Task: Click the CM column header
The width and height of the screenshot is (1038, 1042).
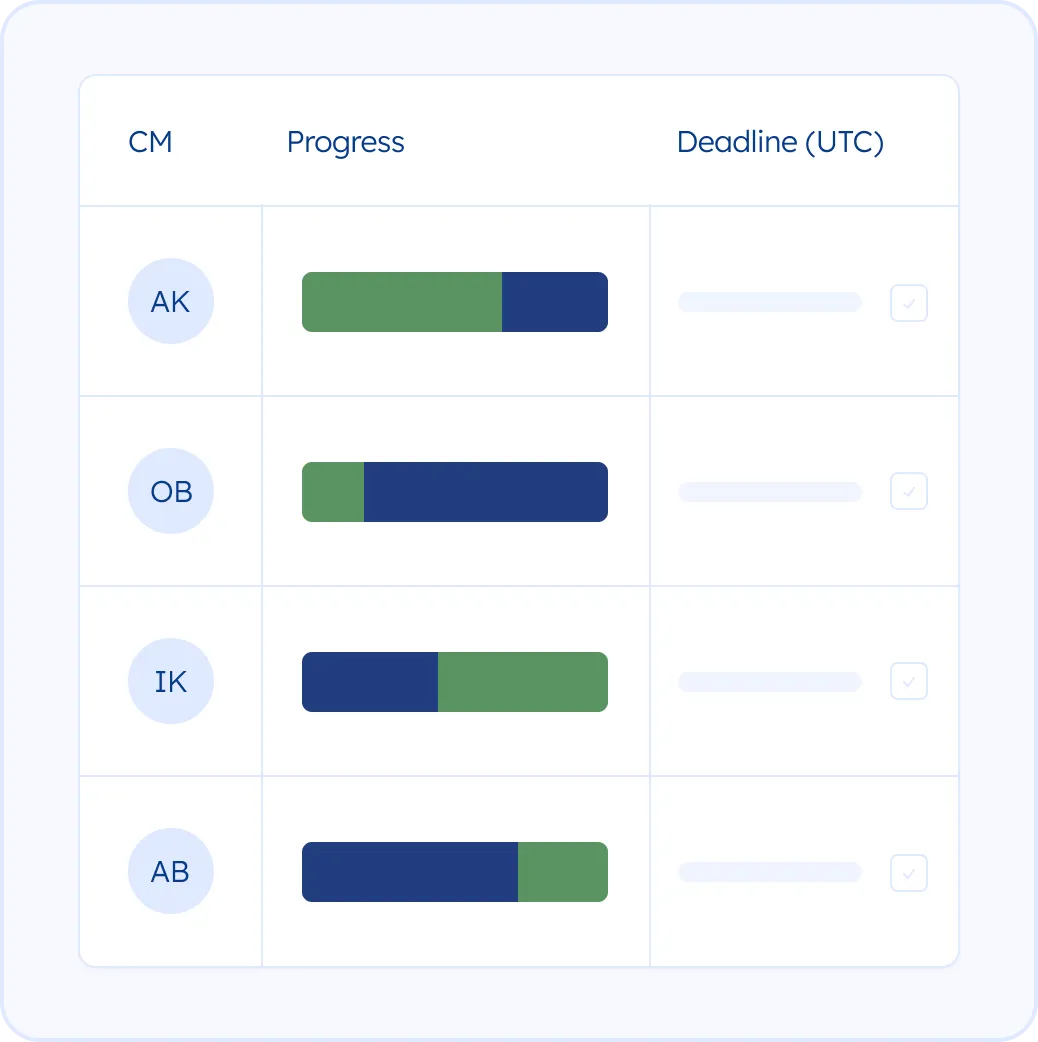Action: click(150, 142)
